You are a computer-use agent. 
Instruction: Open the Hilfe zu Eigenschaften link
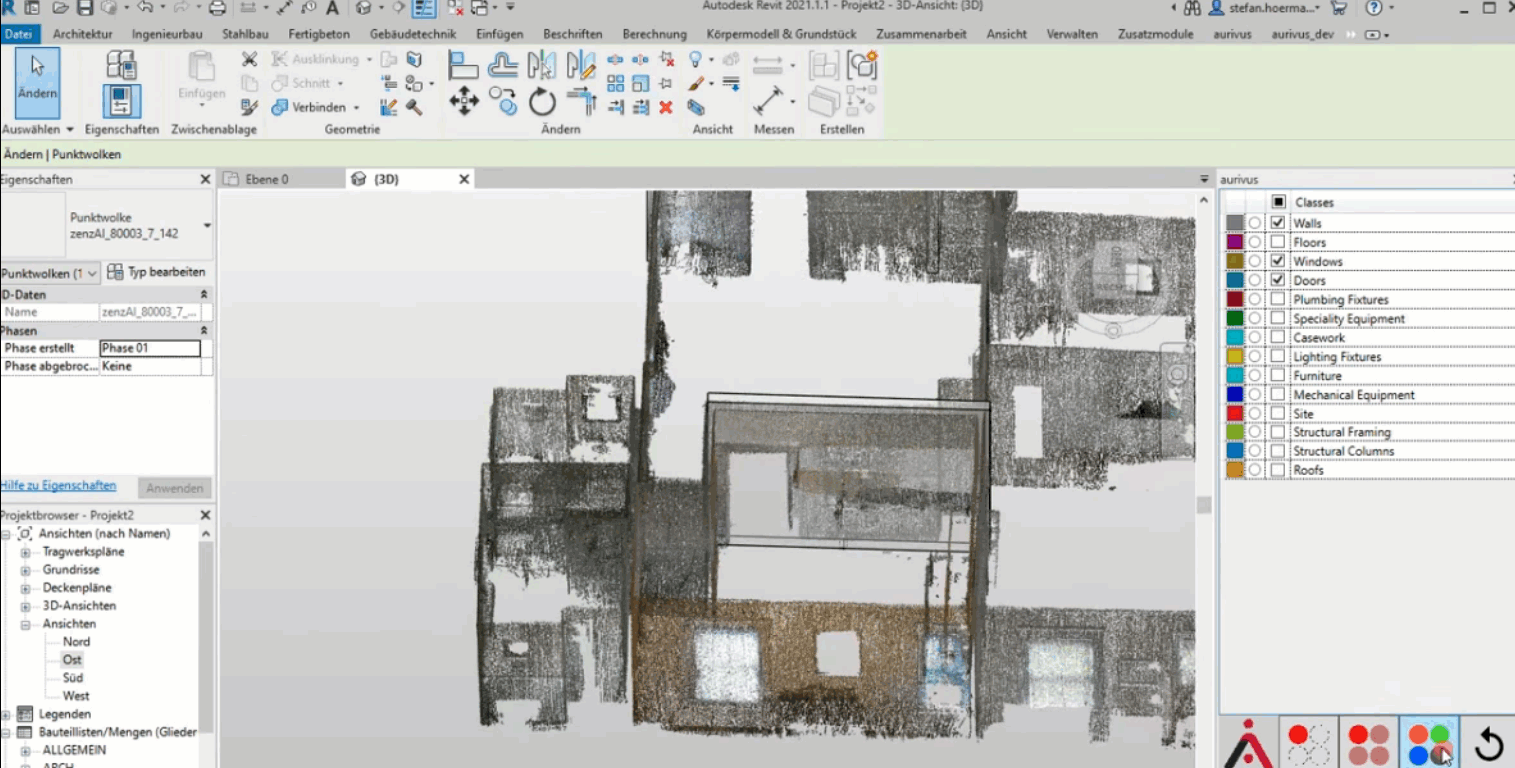click(x=58, y=486)
